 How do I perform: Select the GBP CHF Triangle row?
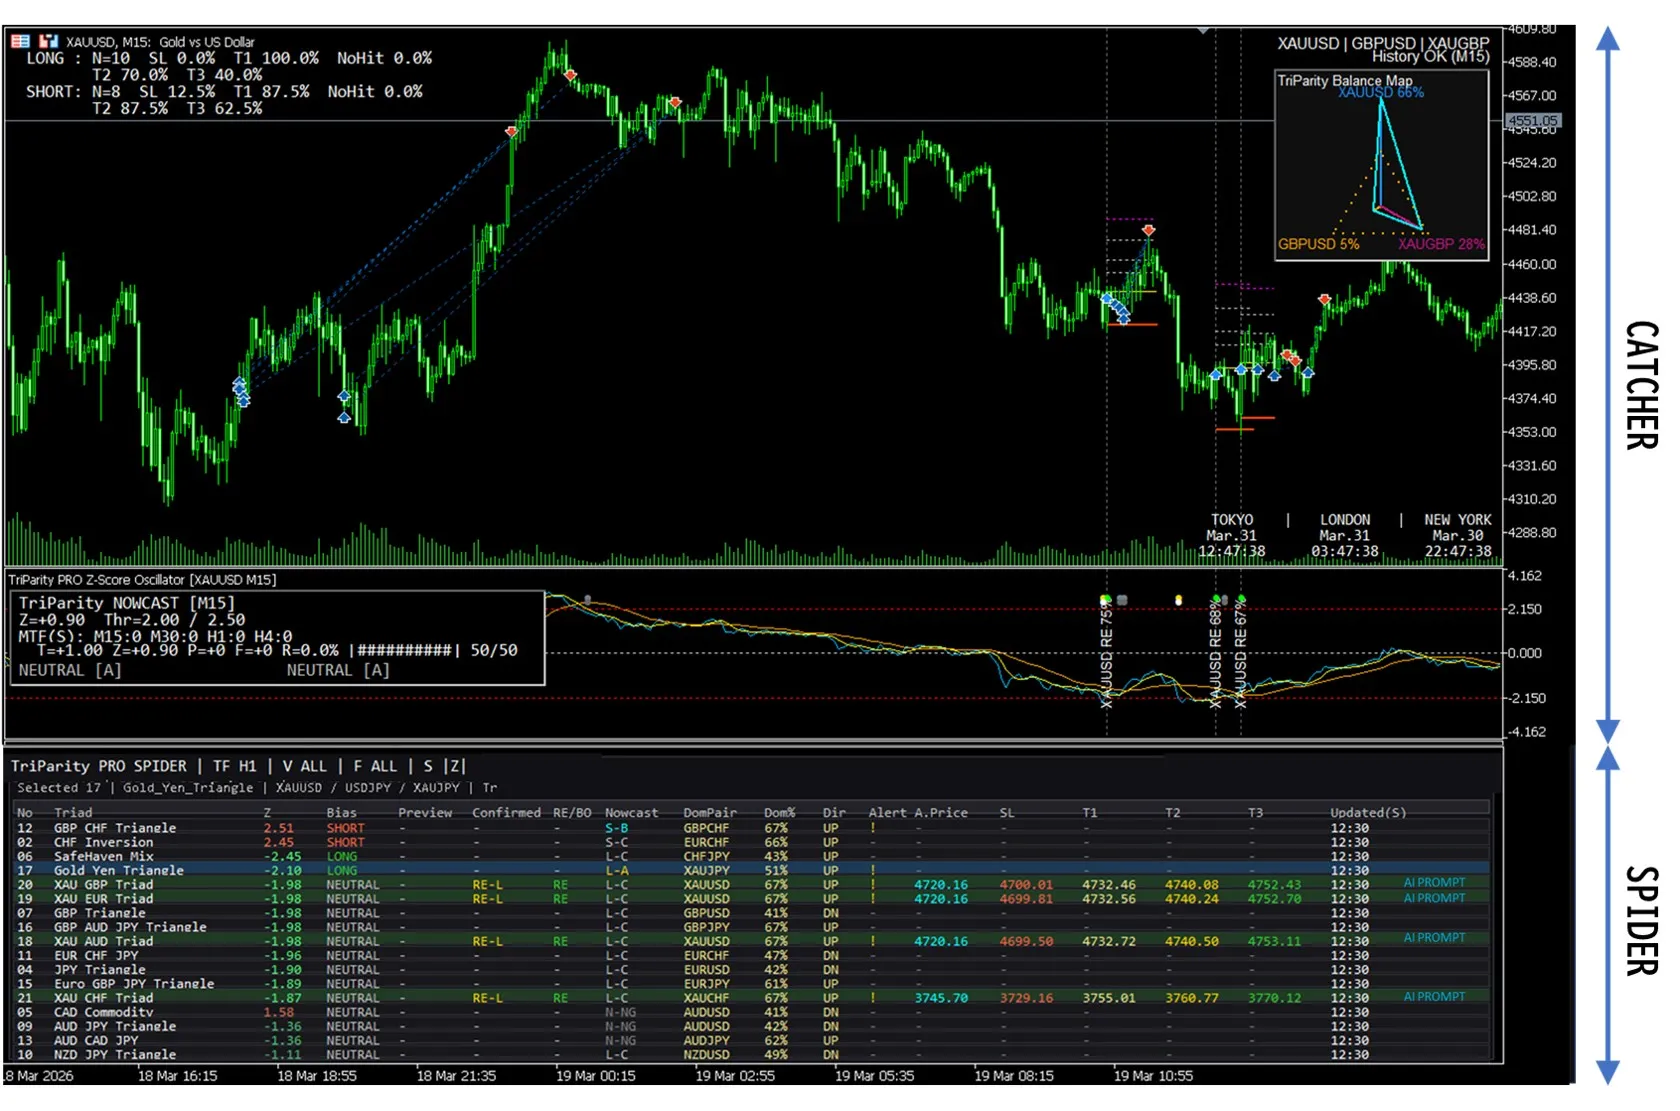click(x=750, y=828)
